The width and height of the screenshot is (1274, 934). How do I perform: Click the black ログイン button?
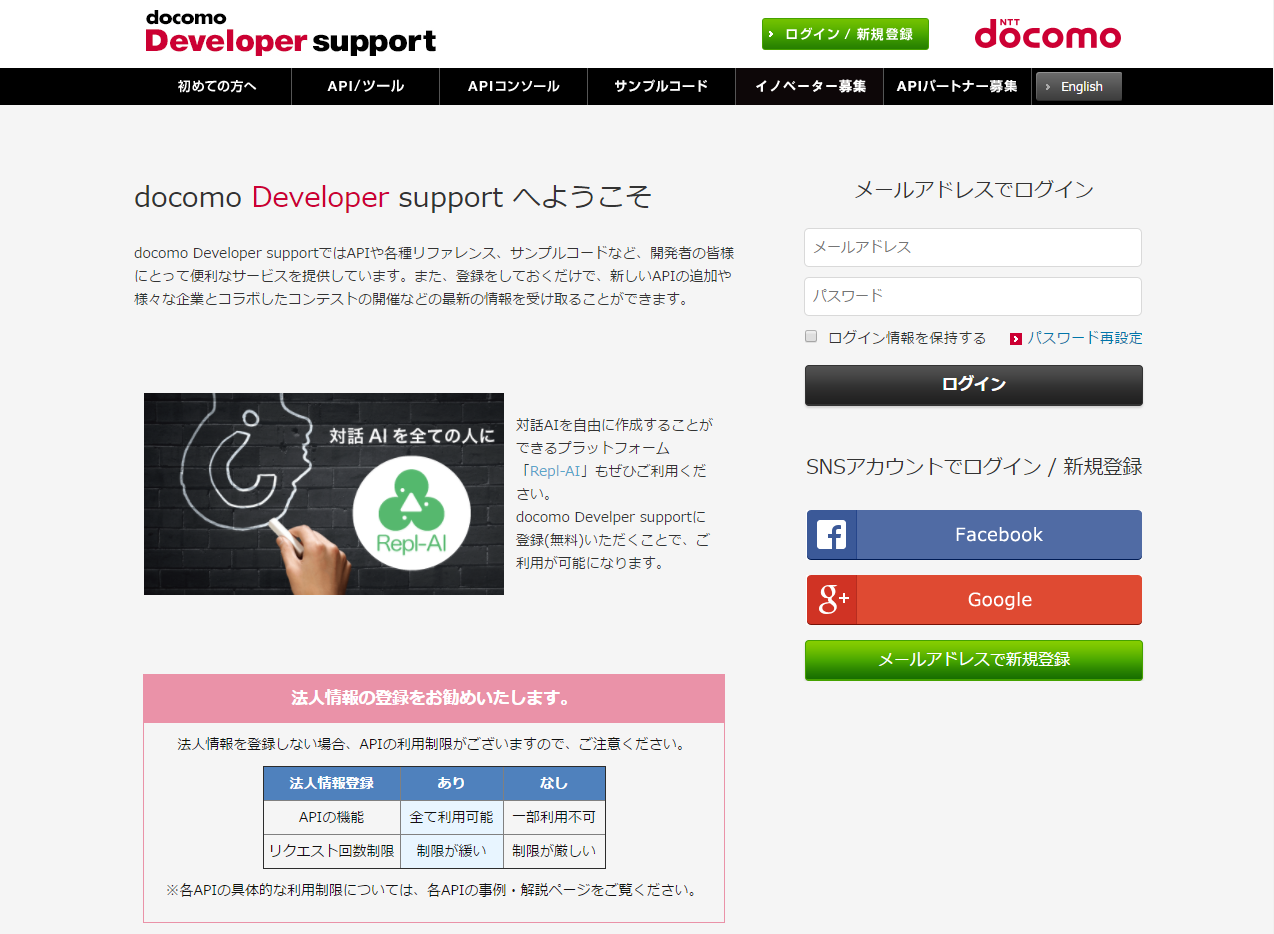click(974, 385)
